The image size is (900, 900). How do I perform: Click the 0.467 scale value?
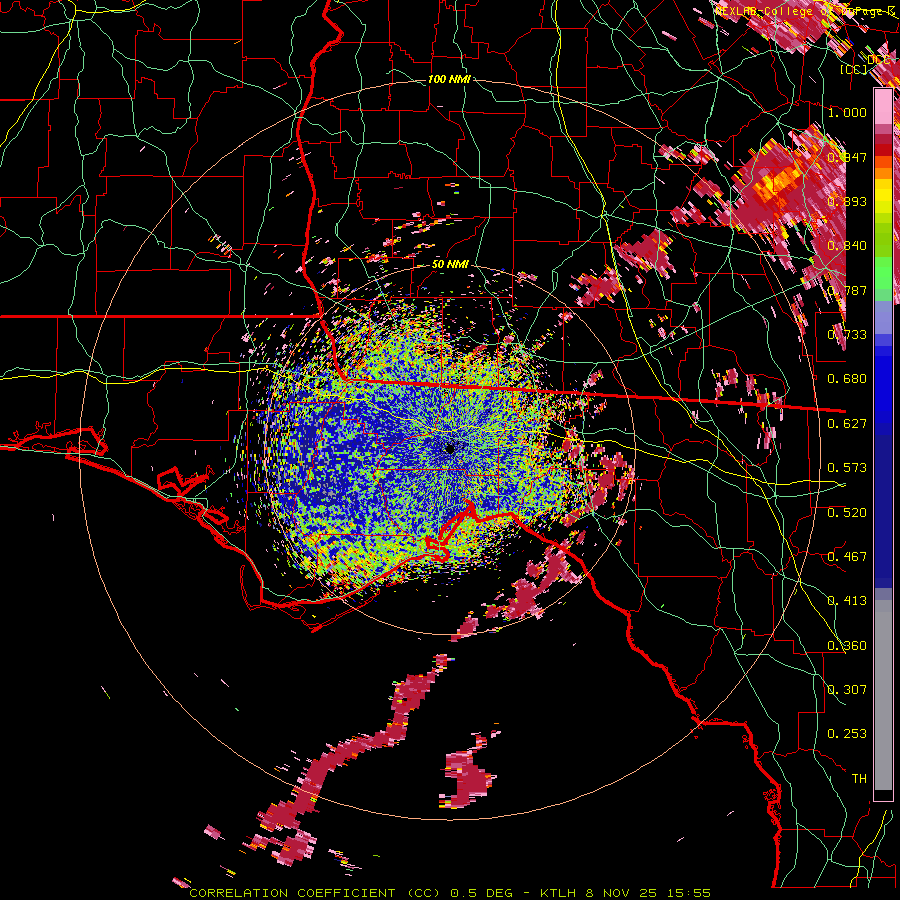pyautogui.click(x=847, y=557)
